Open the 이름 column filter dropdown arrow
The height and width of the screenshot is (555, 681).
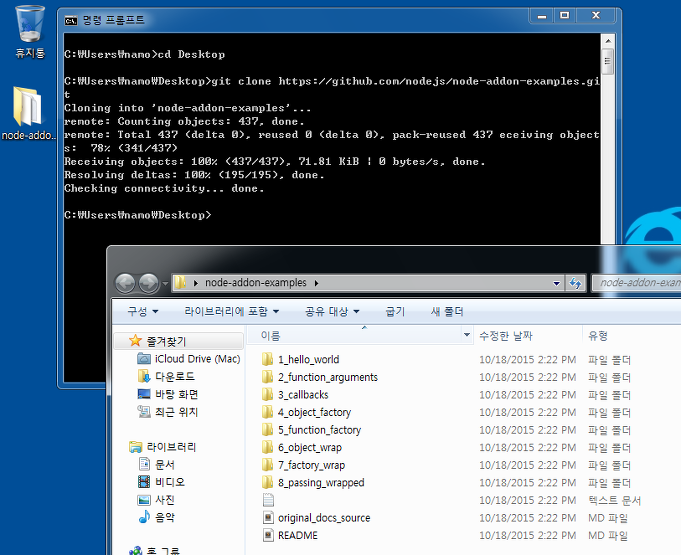(x=467, y=335)
